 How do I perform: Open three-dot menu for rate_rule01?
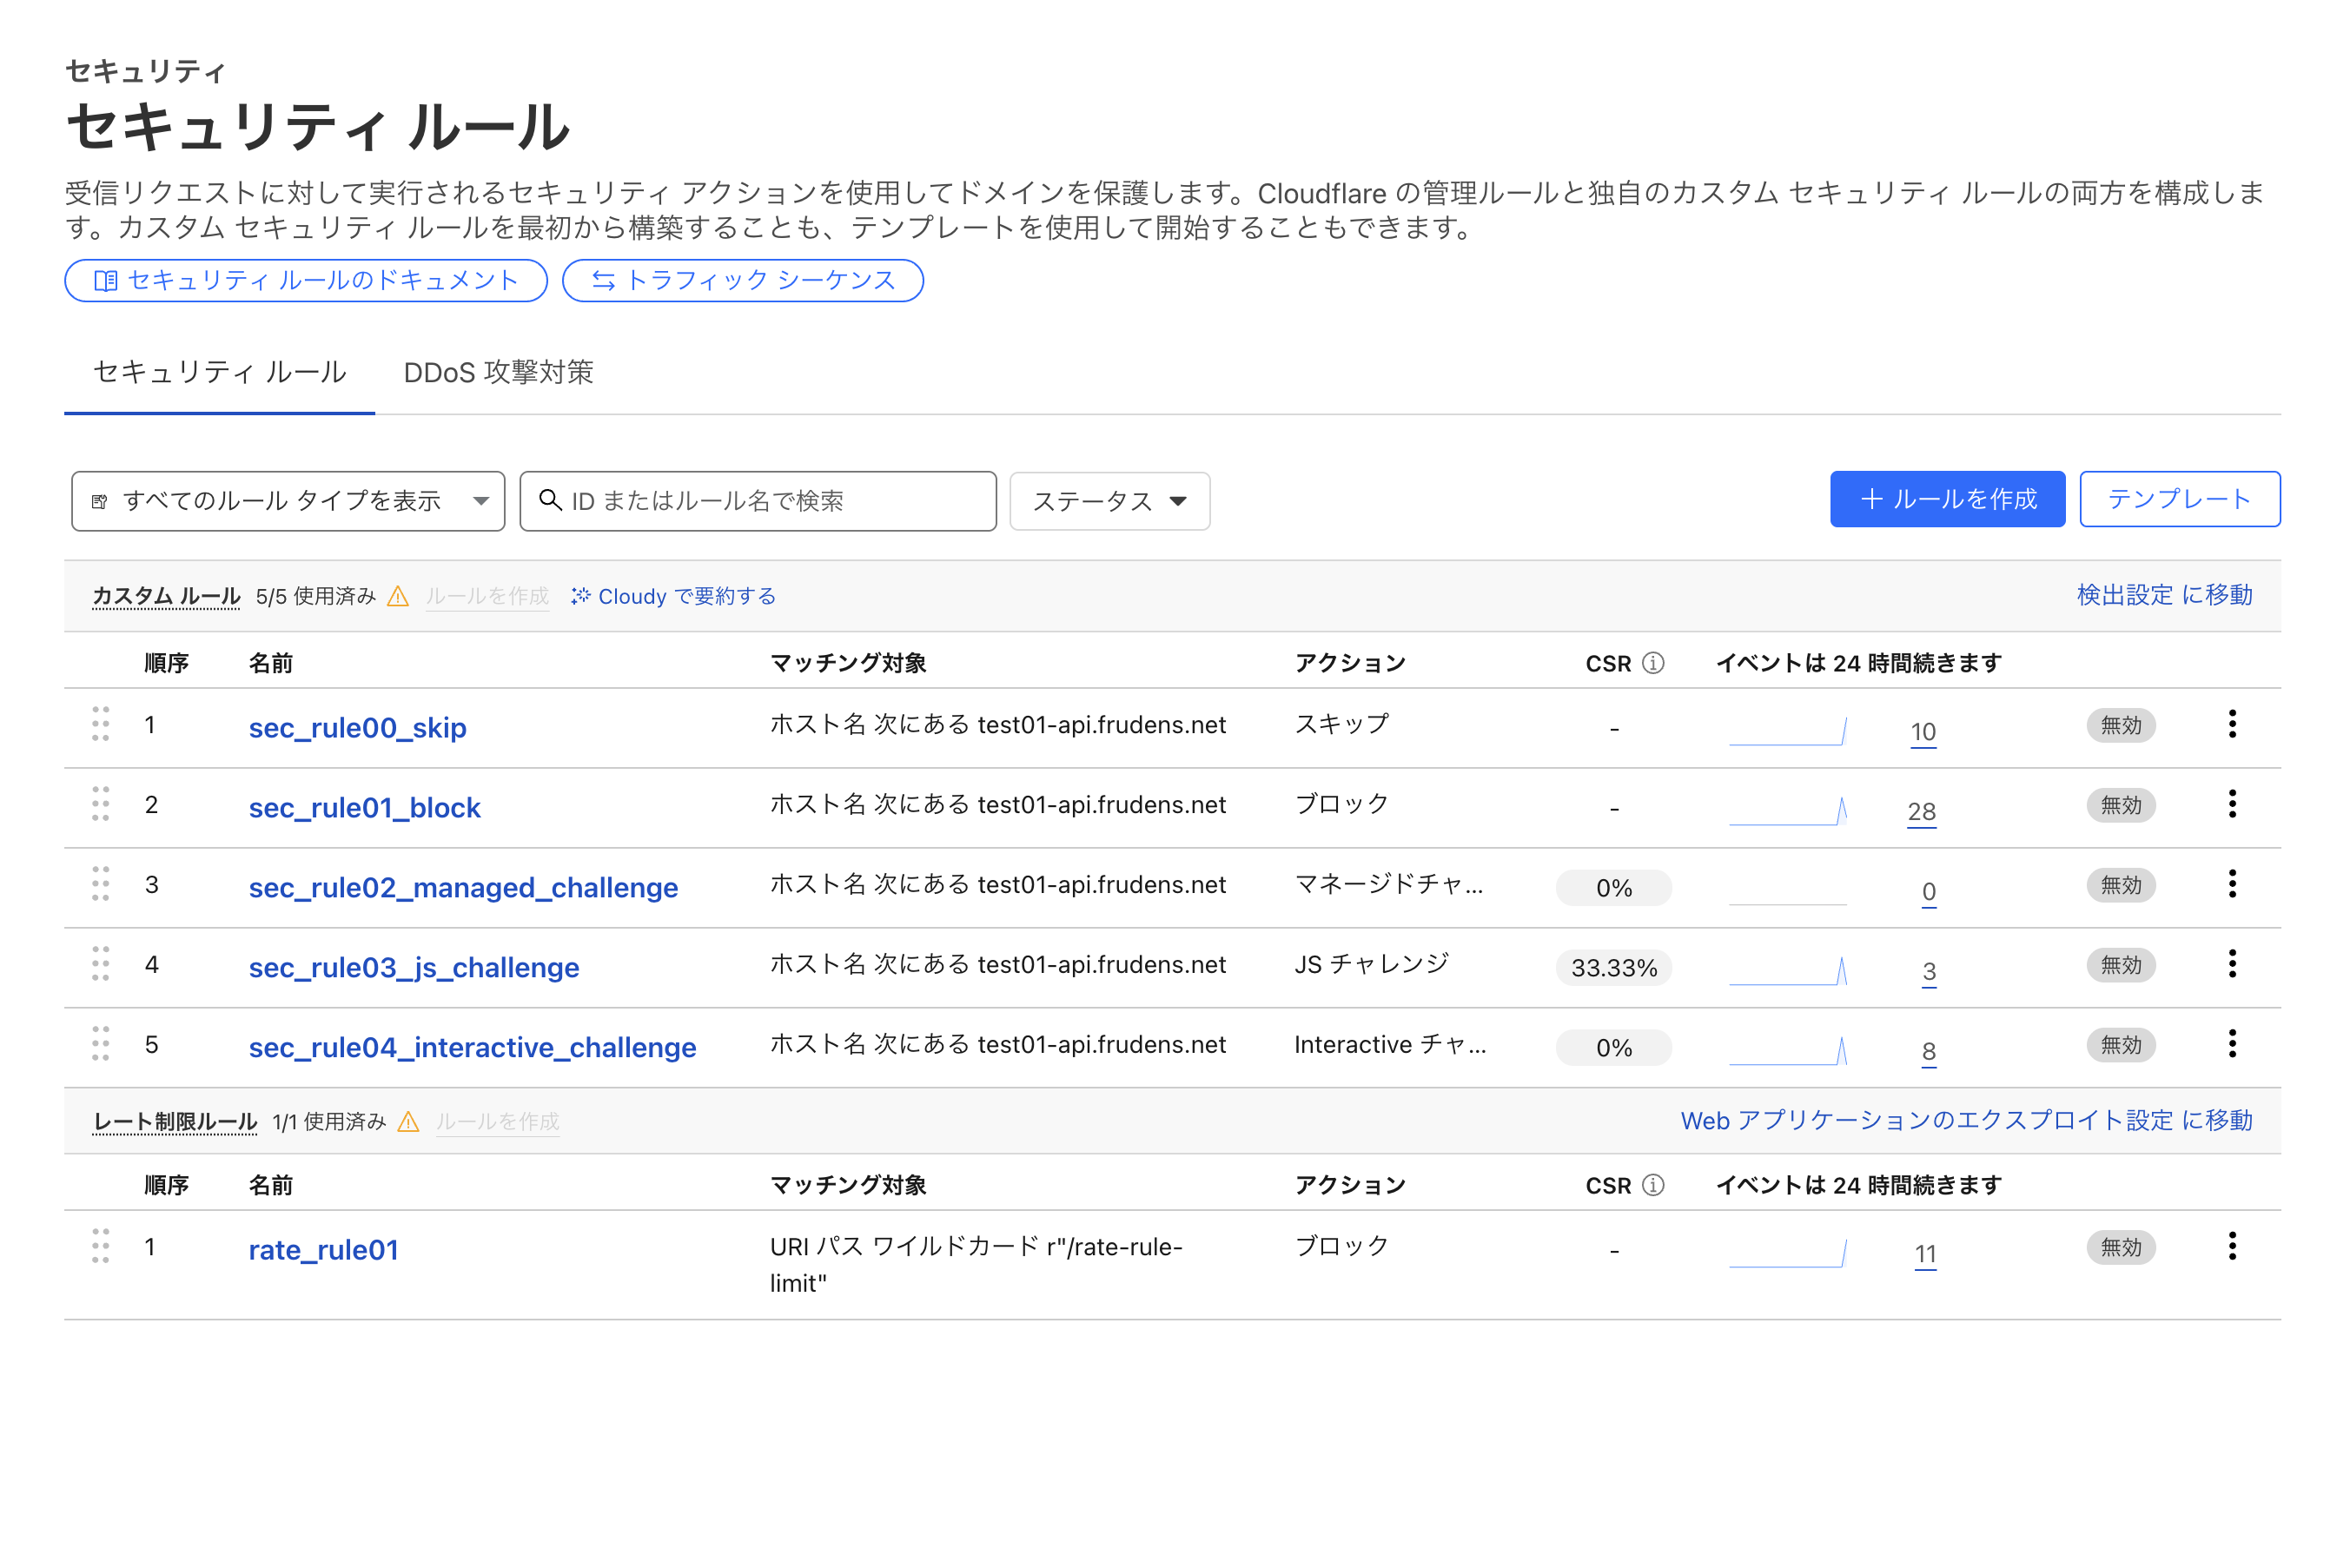pos(2231,1246)
